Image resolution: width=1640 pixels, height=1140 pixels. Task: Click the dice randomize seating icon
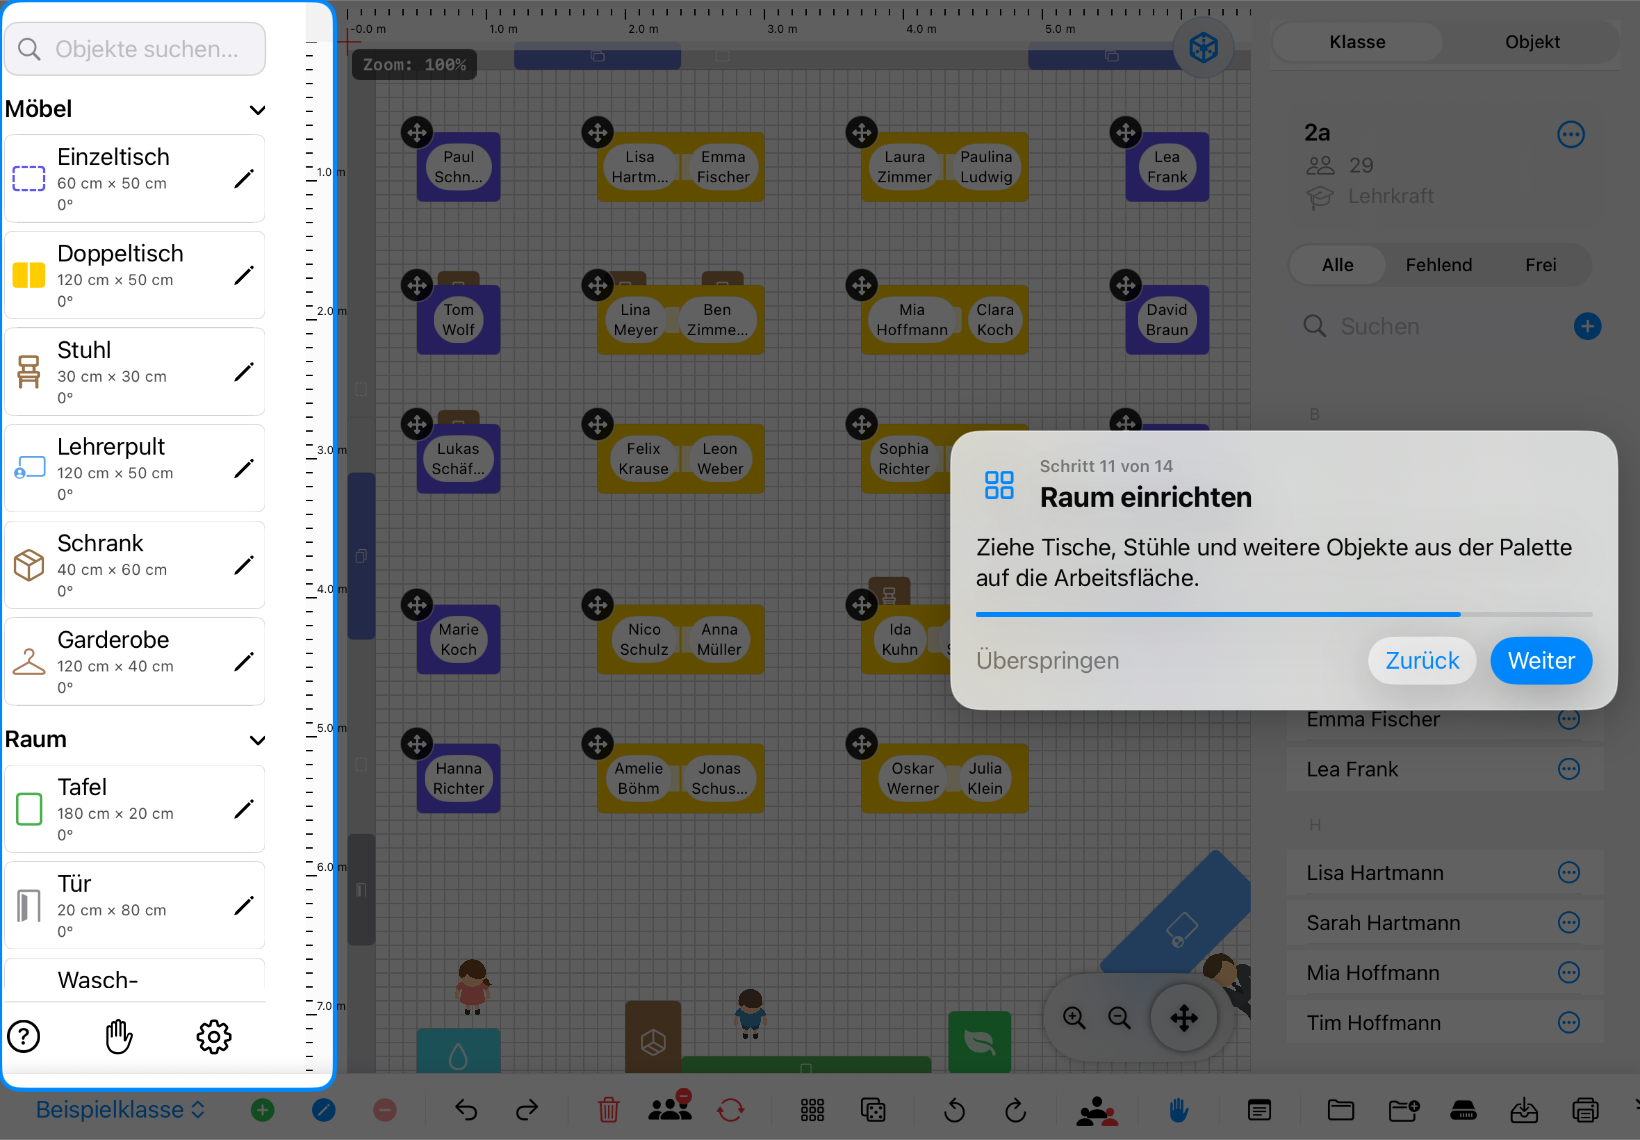click(873, 1110)
